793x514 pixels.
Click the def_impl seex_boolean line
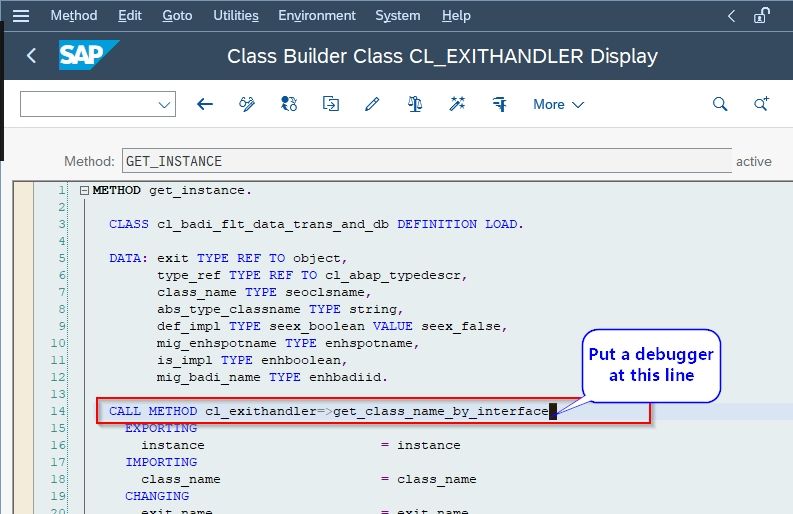[332, 326]
